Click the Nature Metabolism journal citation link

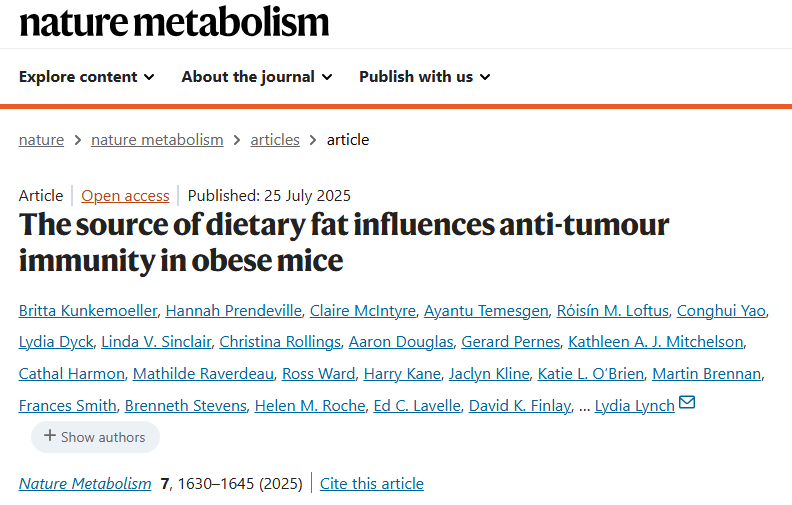point(85,484)
